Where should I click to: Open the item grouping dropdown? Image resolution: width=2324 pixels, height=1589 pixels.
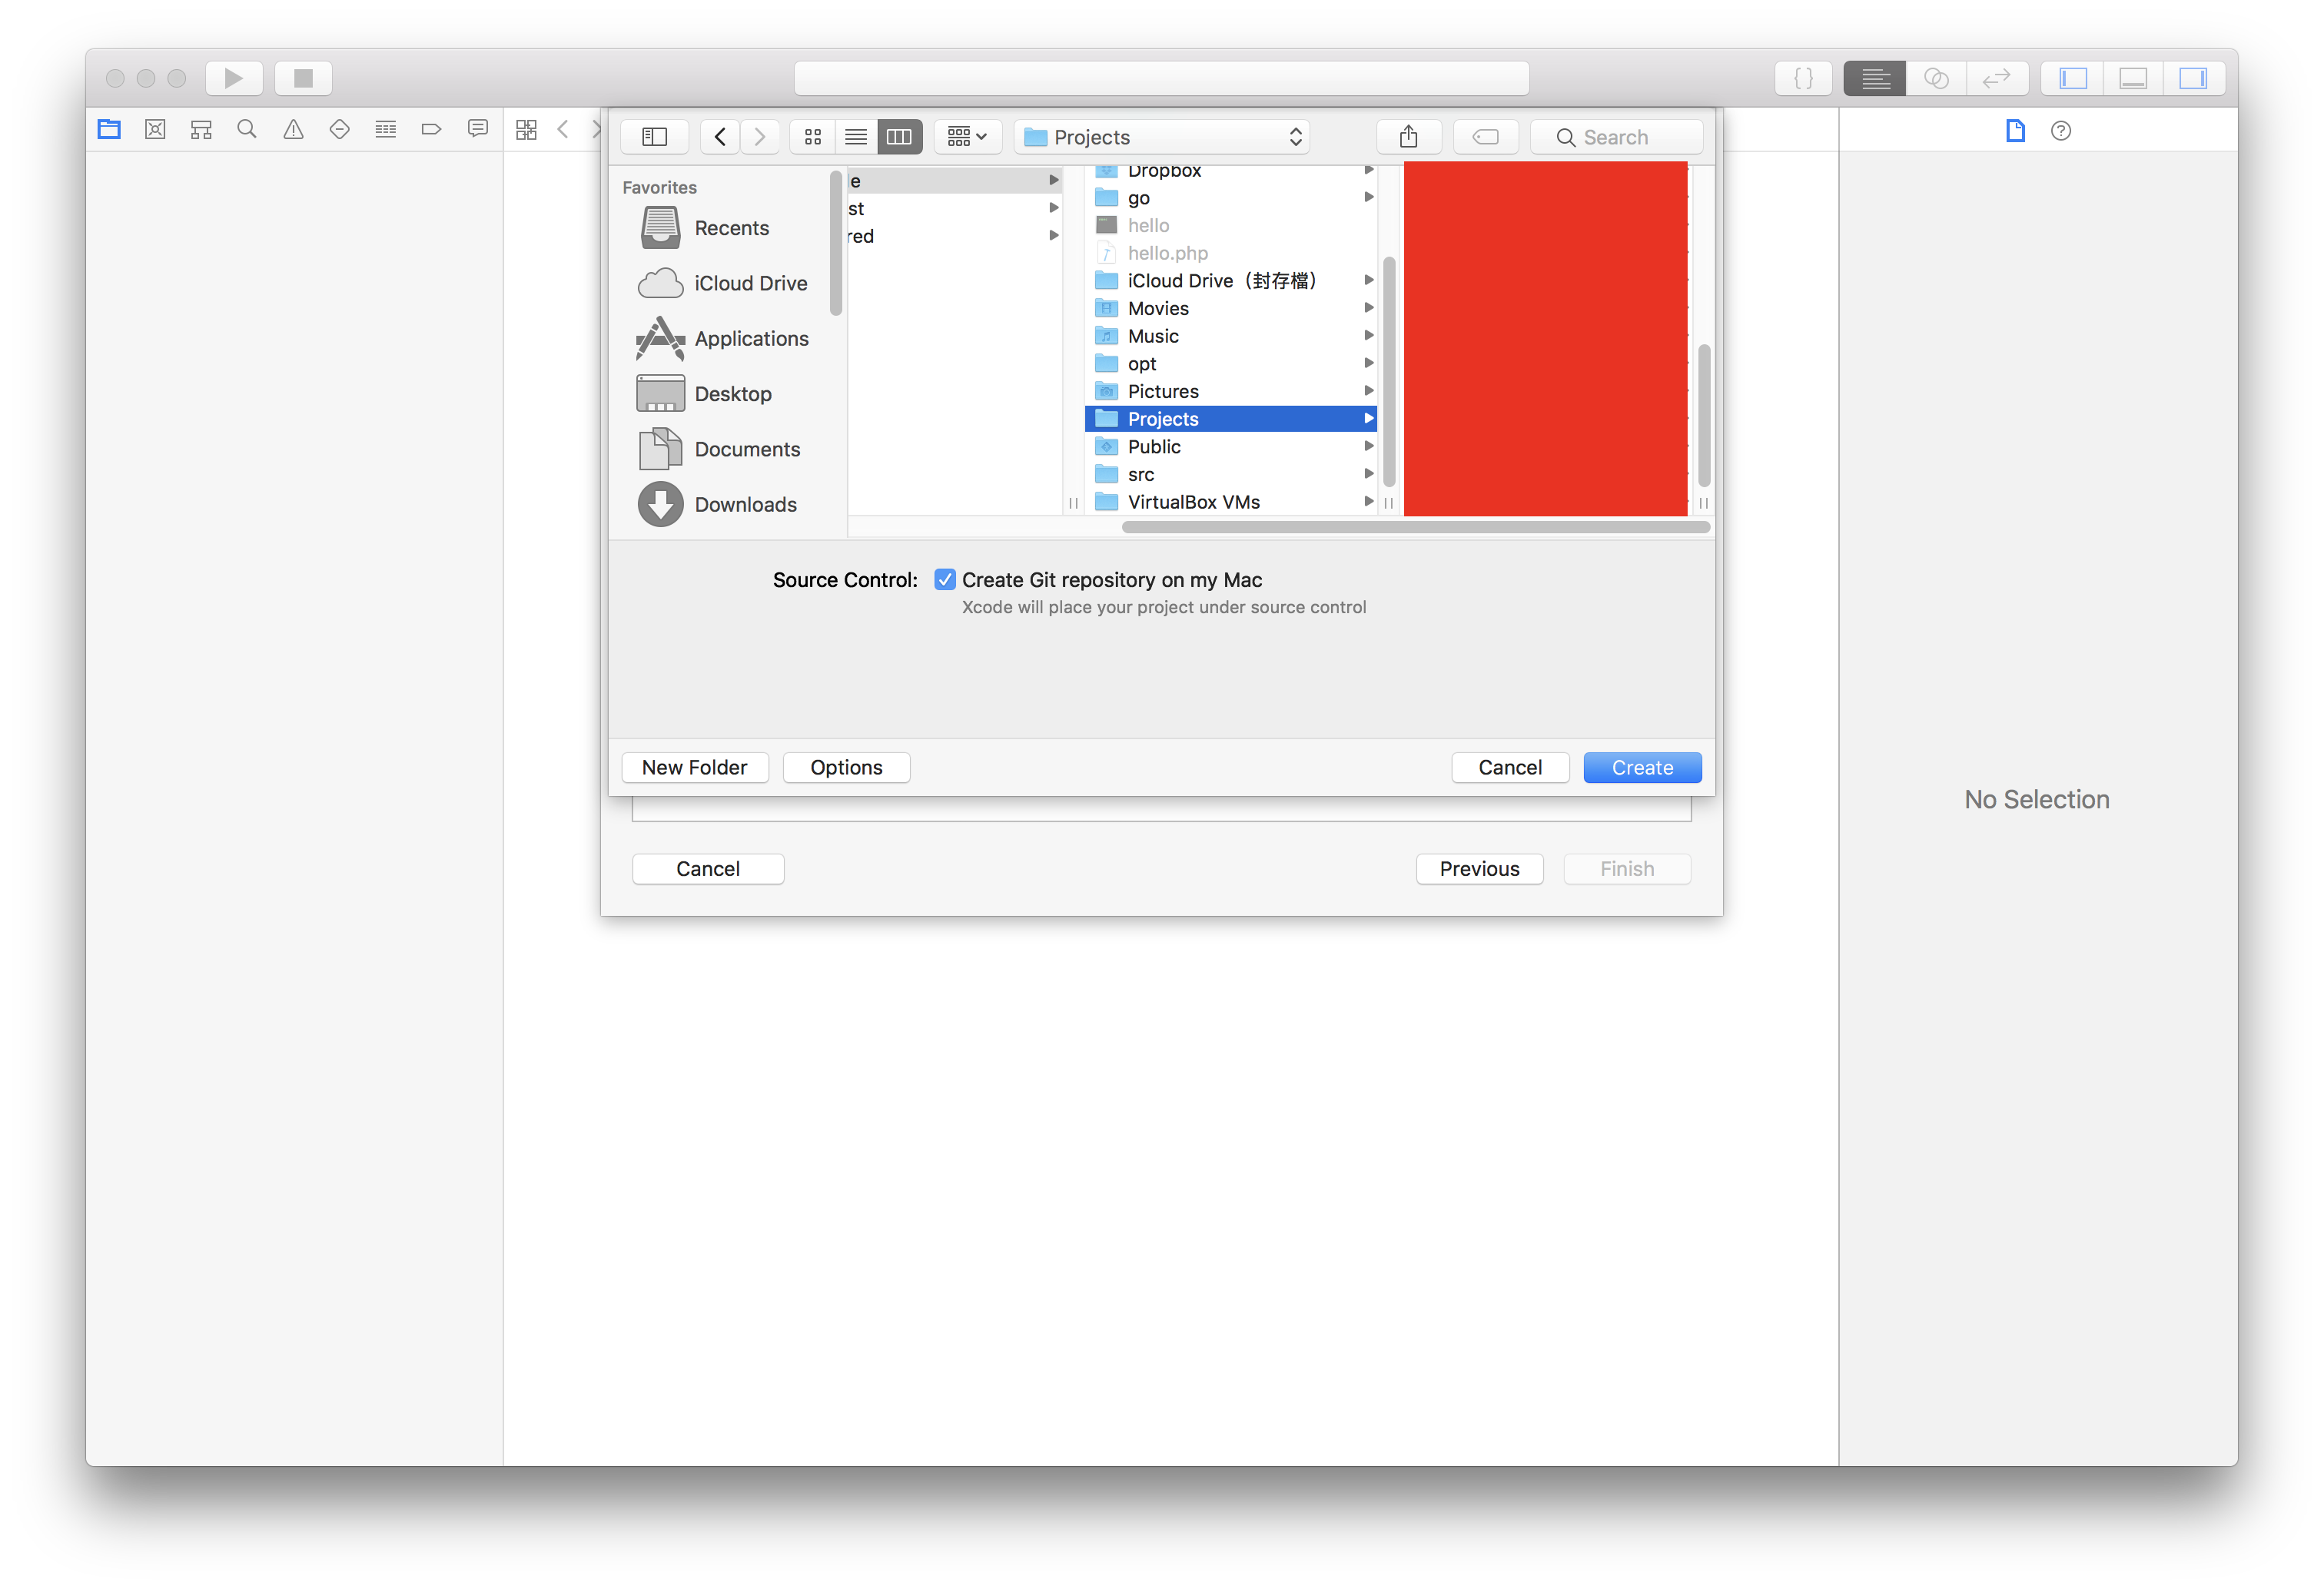(966, 137)
